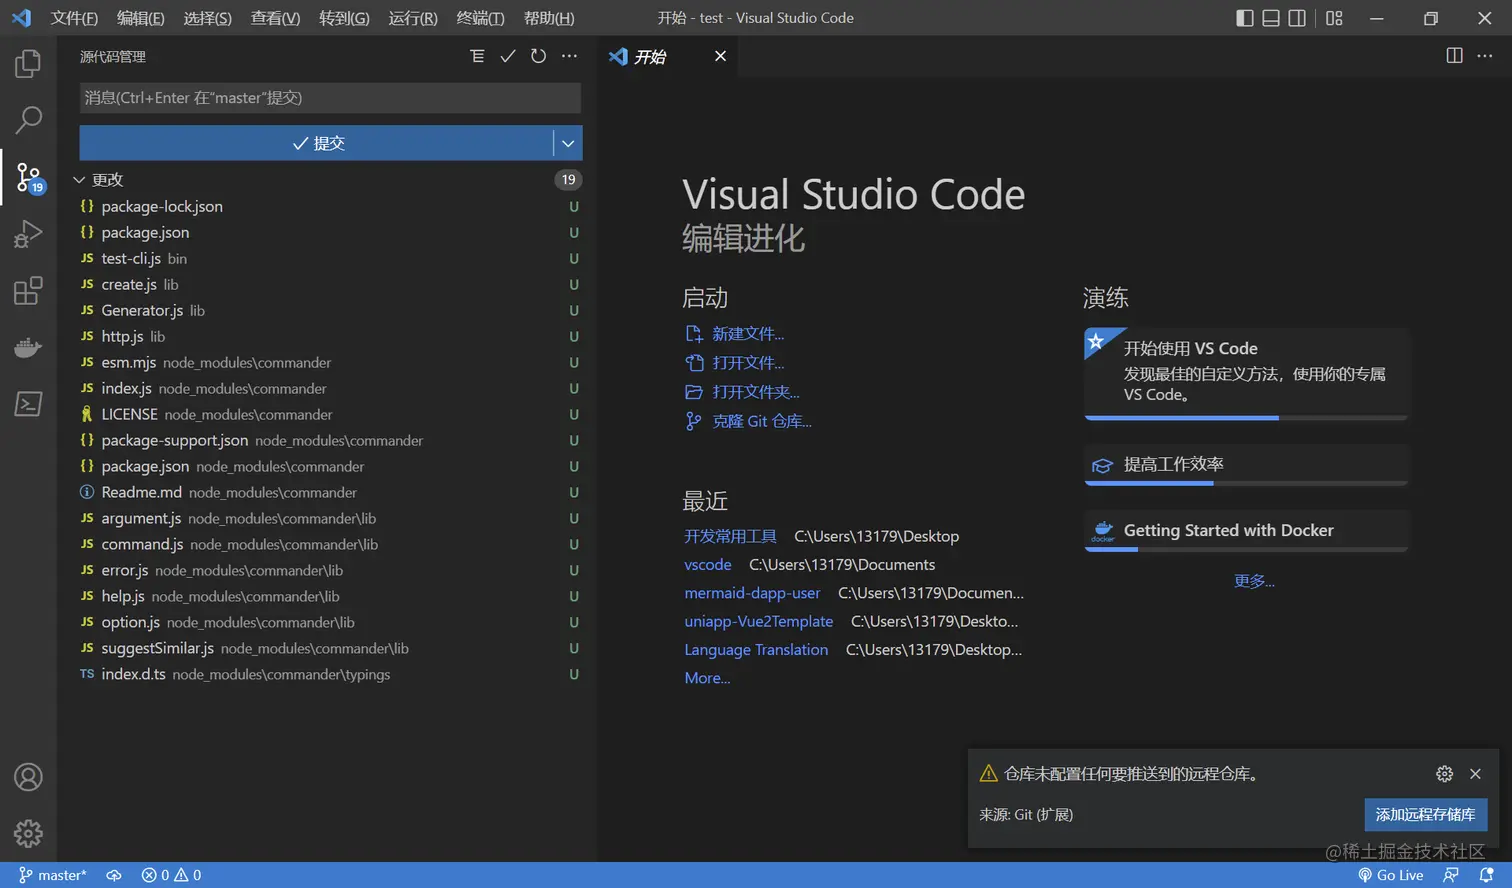This screenshot has width=1512, height=888.
Task: Toggle the primary sidebar layout button
Action: click(x=1244, y=18)
